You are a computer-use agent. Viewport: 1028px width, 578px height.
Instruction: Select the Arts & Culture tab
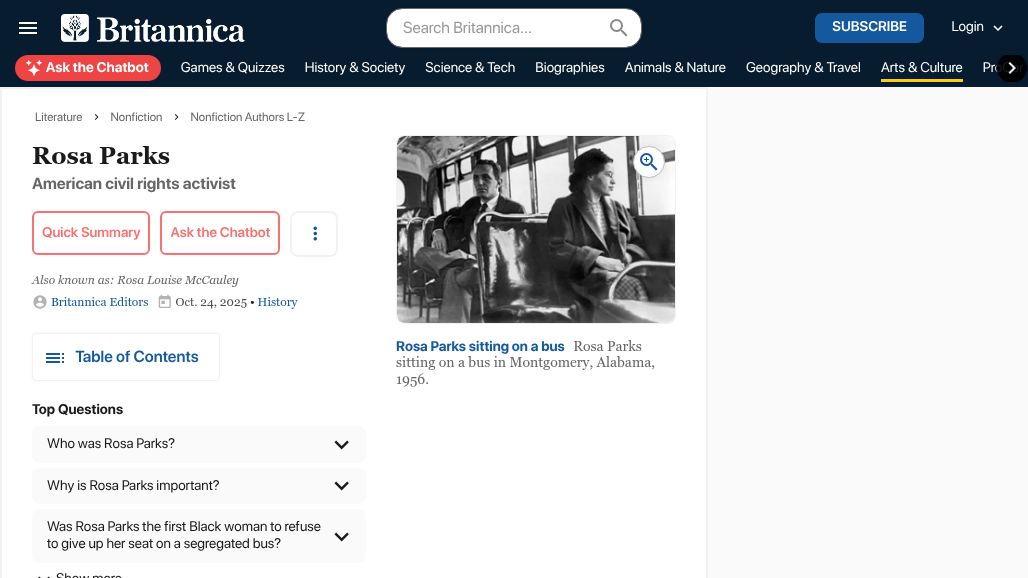921,68
